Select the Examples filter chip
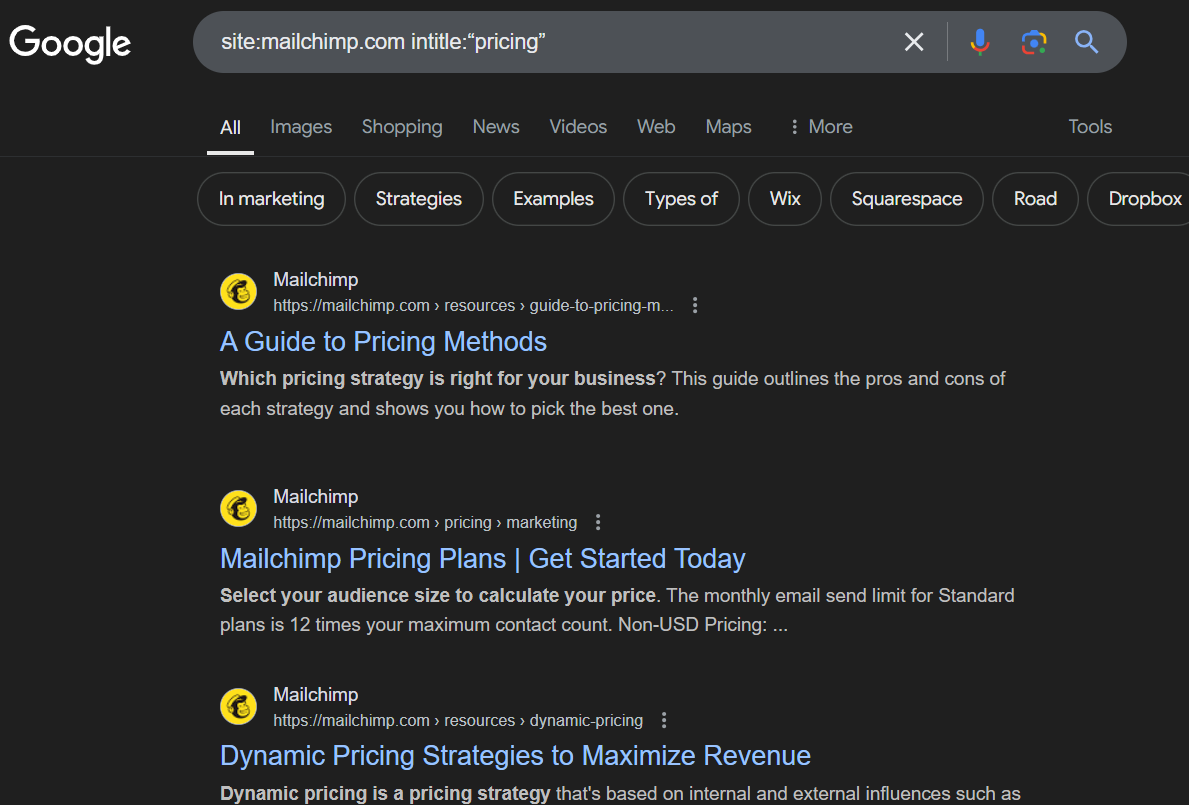 (x=553, y=199)
